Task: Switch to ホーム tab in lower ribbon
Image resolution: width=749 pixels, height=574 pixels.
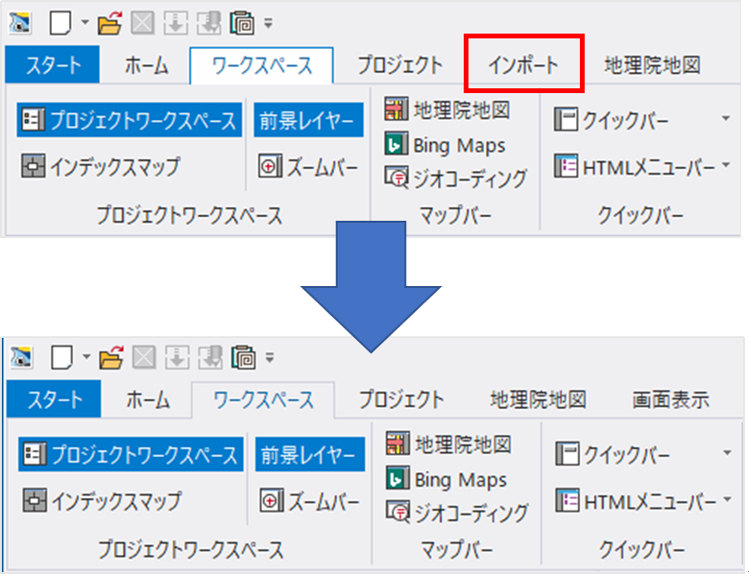Action: 148,400
